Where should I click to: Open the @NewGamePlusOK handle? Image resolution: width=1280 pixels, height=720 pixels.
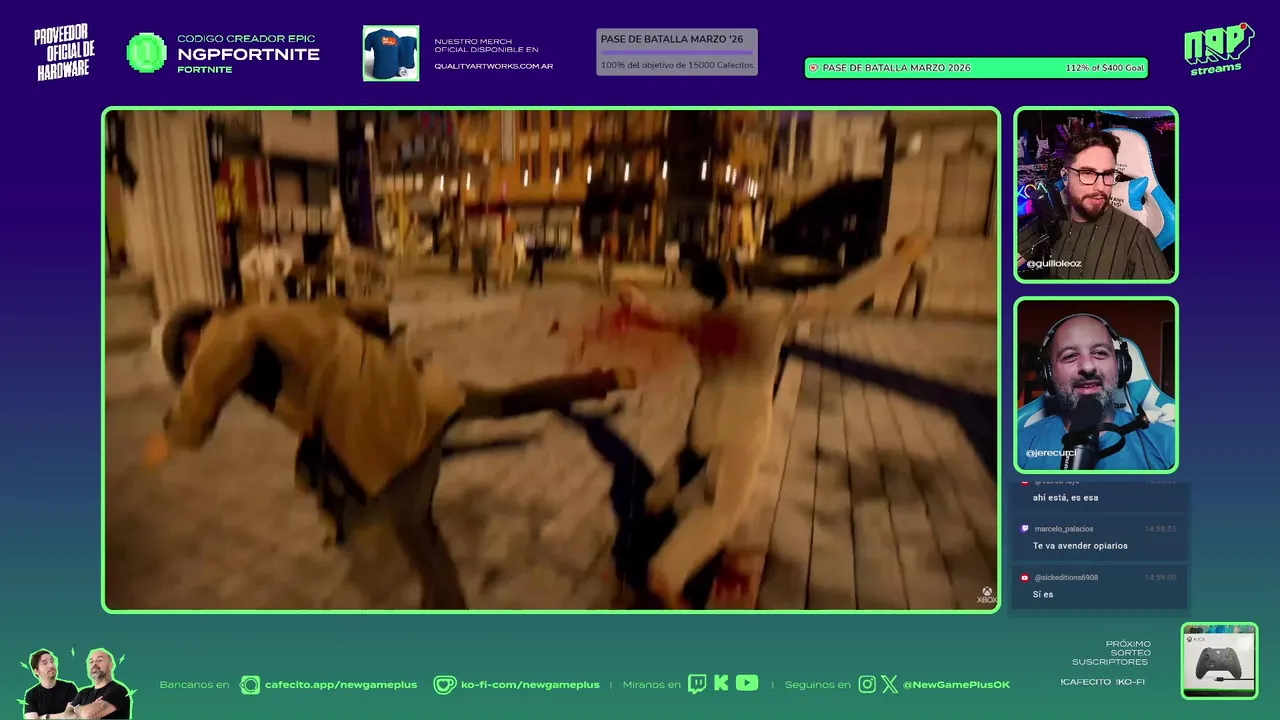pos(956,685)
